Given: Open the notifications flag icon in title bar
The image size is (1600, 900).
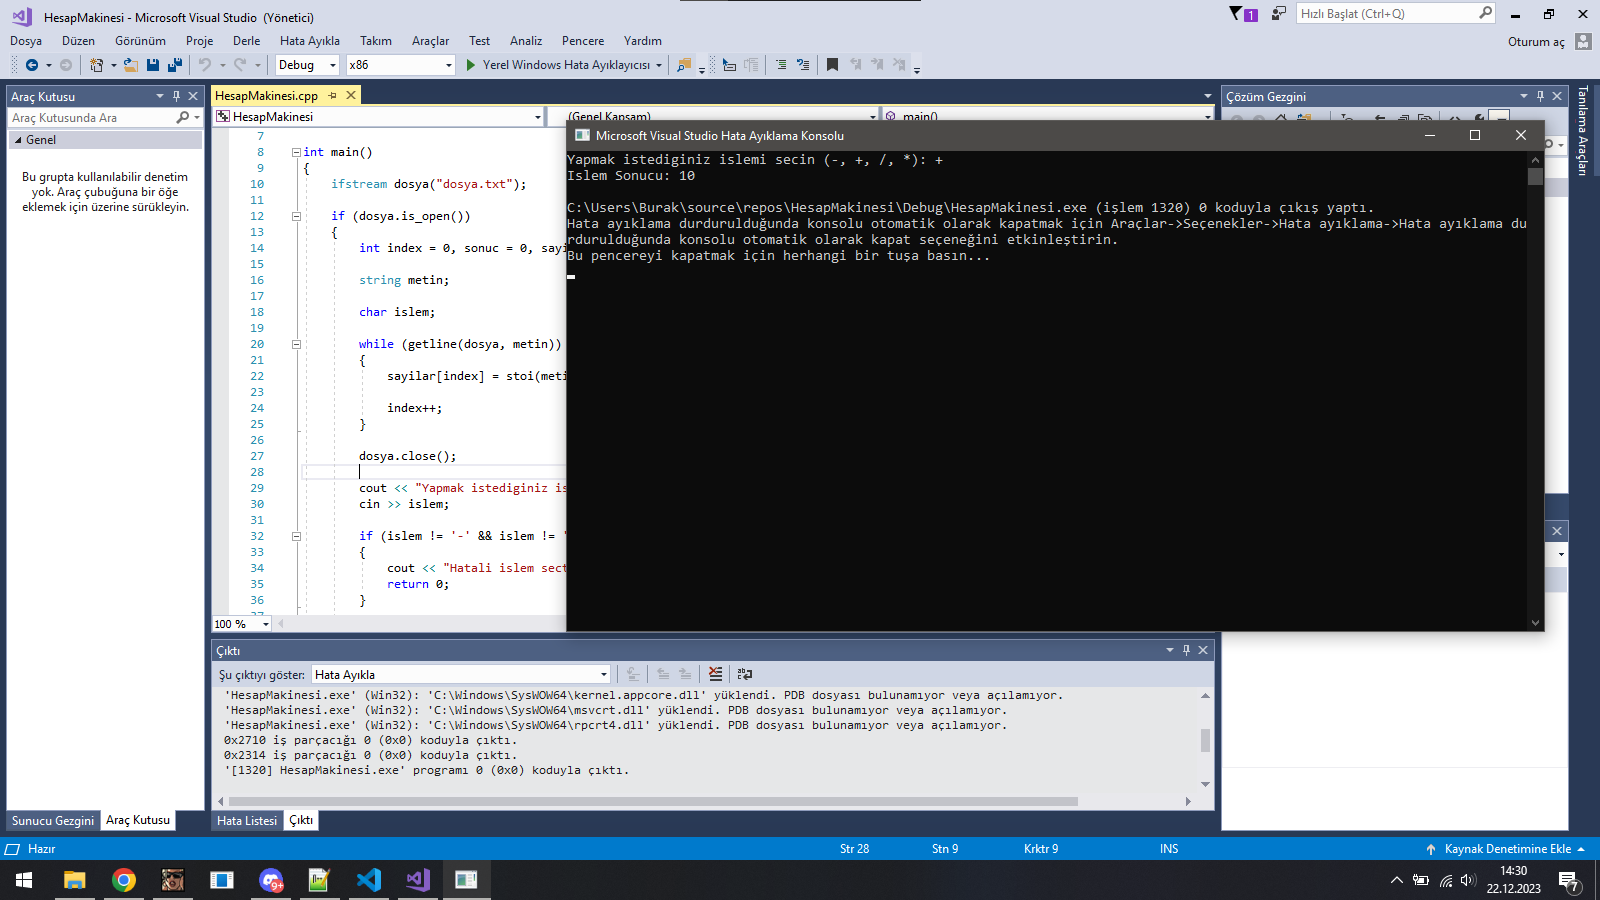Looking at the screenshot, I should [x=1236, y=14].
